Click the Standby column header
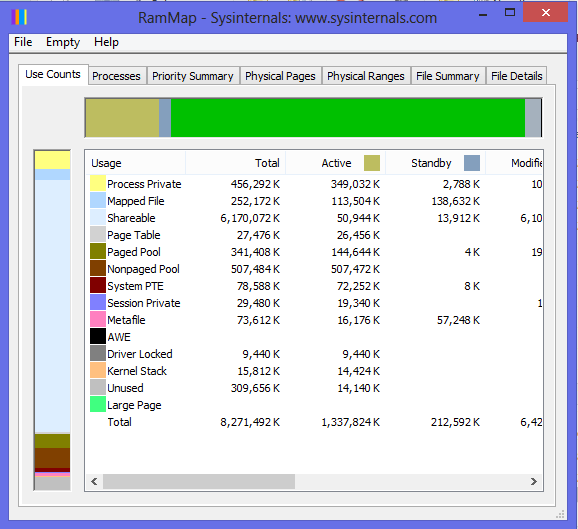 [435, 163]
